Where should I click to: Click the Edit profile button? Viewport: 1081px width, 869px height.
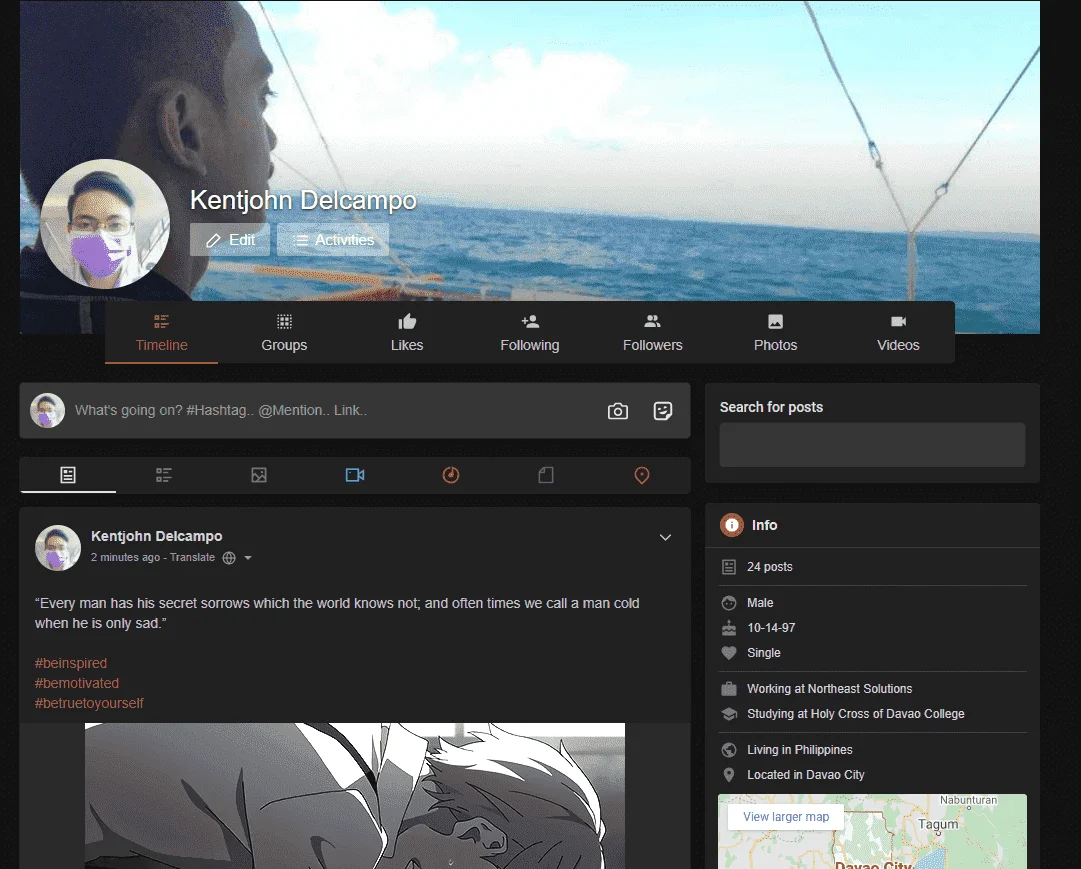(230, 240)
